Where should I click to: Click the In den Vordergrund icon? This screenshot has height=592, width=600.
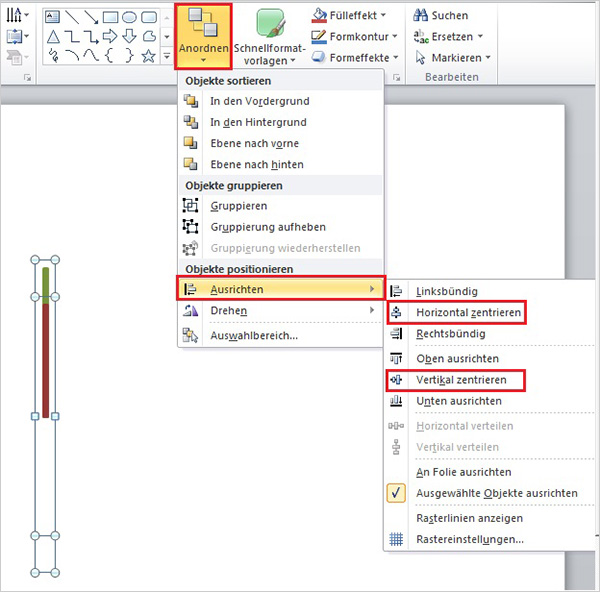[192, 101]
